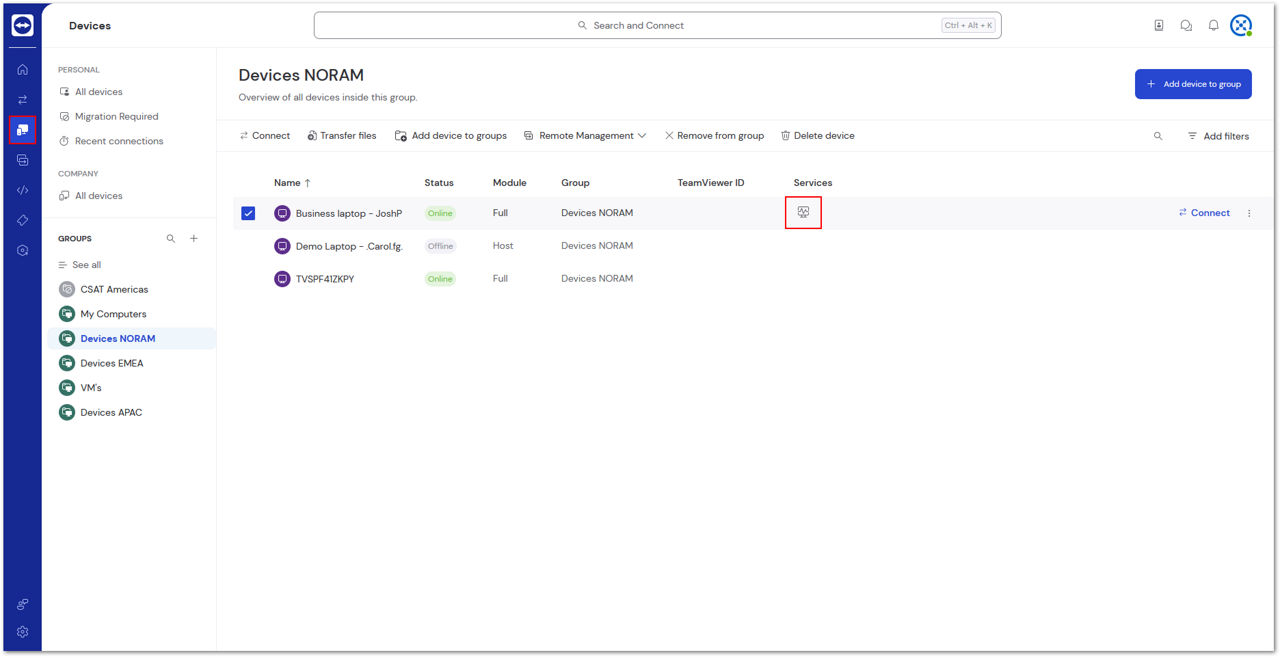Click the Offline status badge
This screenshot has width=1280, height=658.
440,246
